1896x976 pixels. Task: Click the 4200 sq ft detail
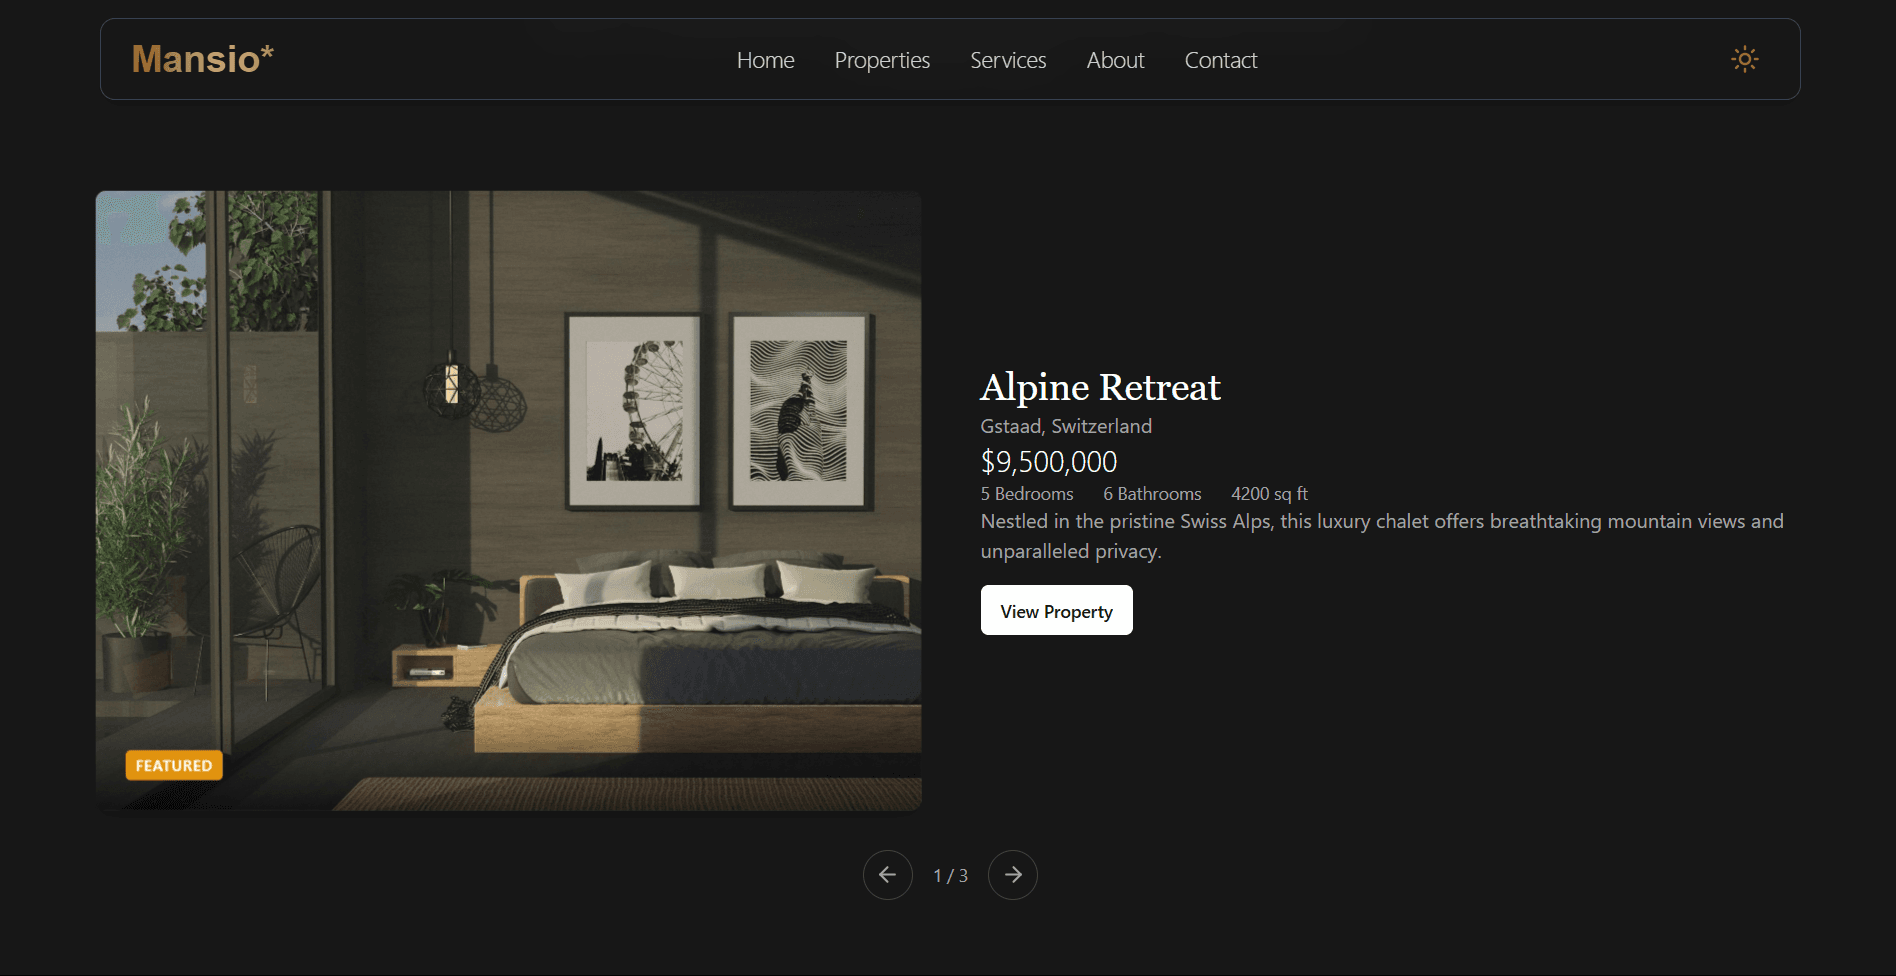coord(1269,494)
